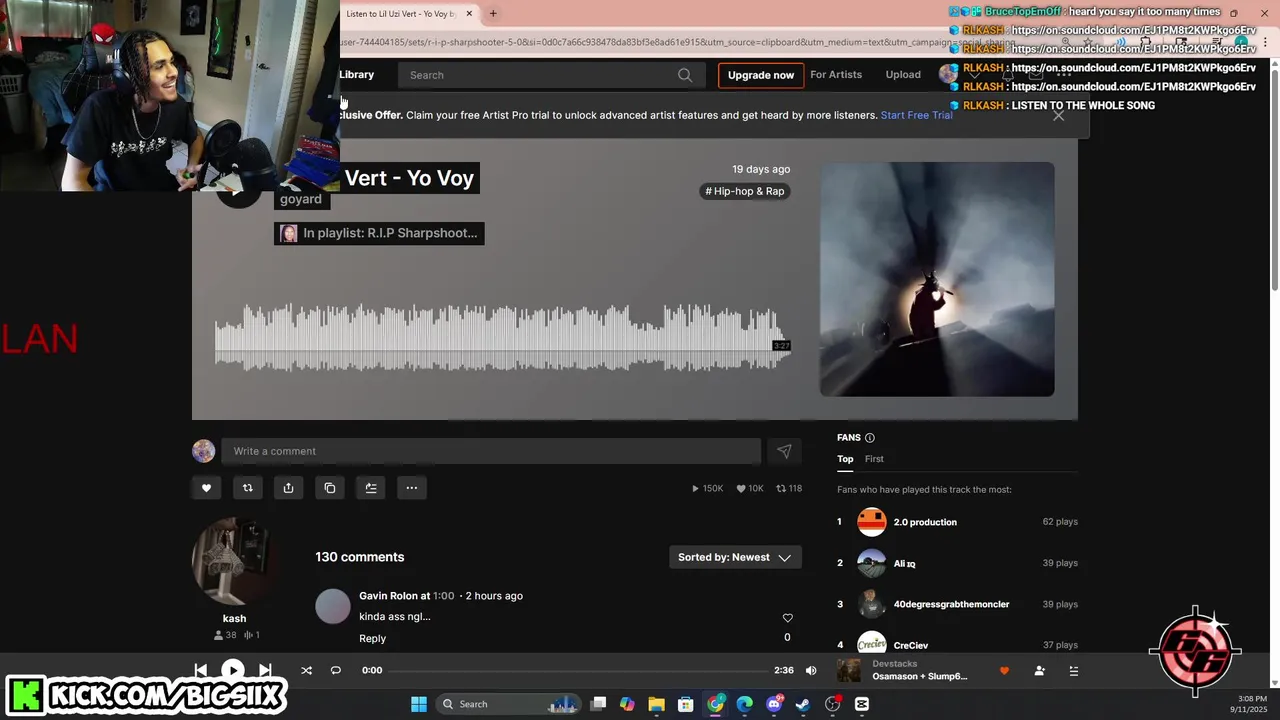1280x720 pixels.
Task: Add this track to next up
Action: (x=371, y=488)
